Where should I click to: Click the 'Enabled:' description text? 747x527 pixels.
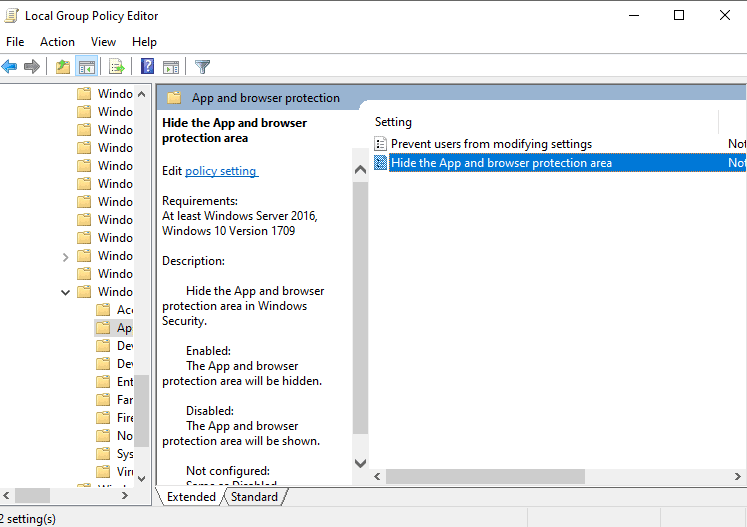(208, 351)
